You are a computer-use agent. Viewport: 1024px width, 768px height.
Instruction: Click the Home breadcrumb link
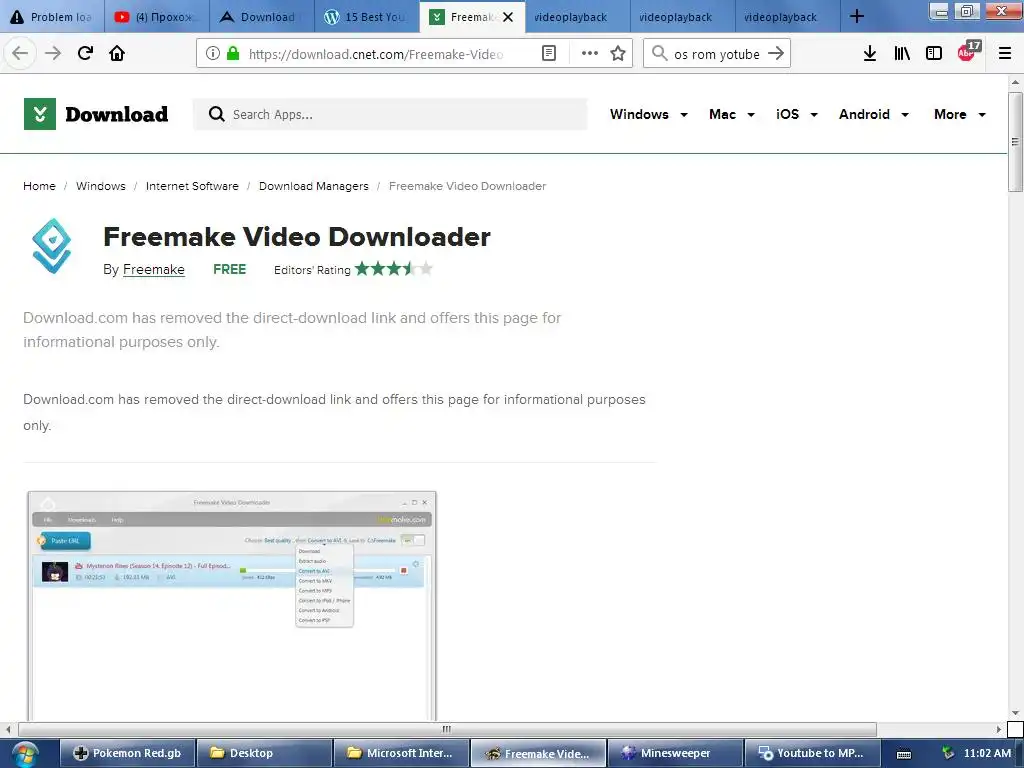point(39,186)
